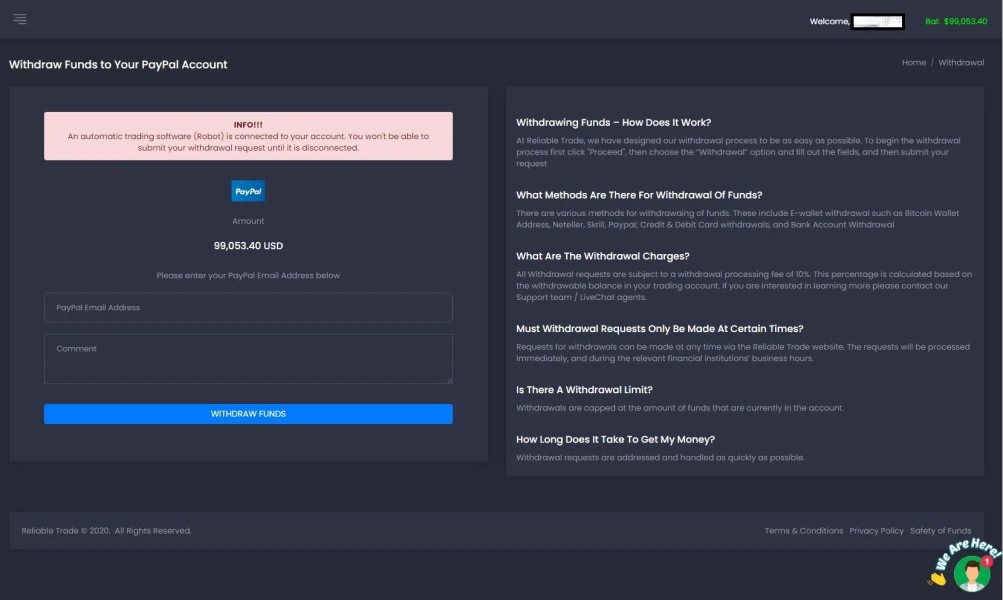
Task: Grab the Comment box resize handle
Action: coord(449,380)
